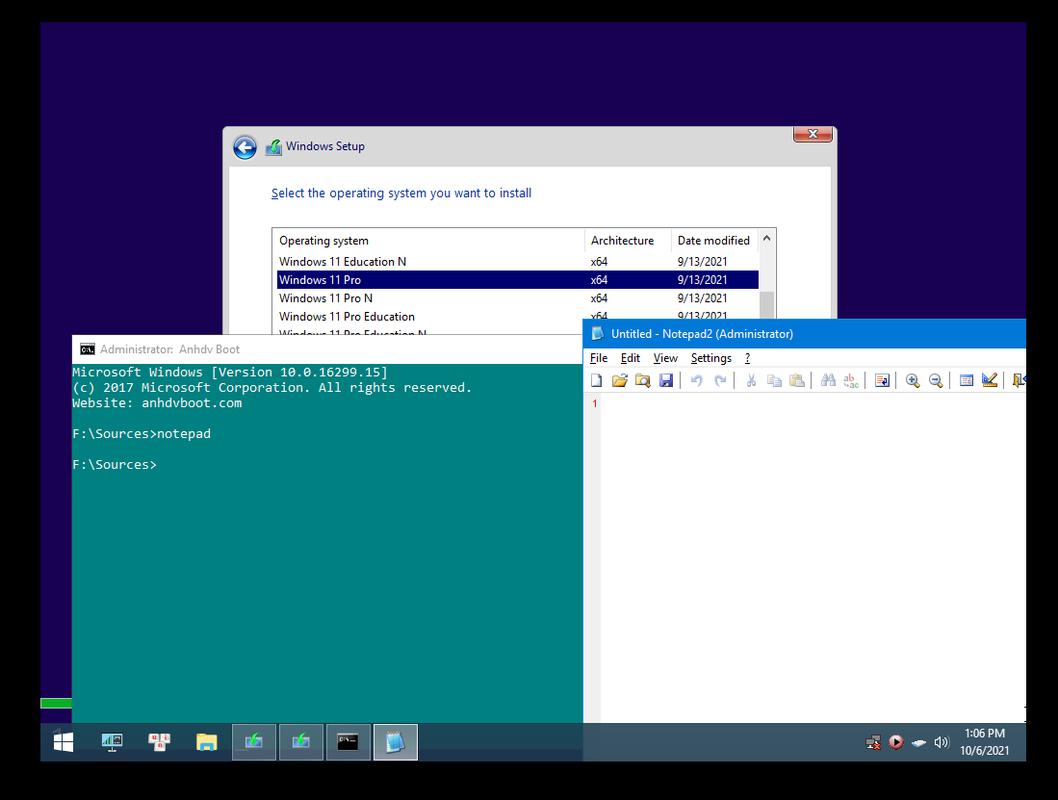Click inside the Notepad2 text area
The image size is (1058, 800).
pyautogui.click(x=812, y=559)
